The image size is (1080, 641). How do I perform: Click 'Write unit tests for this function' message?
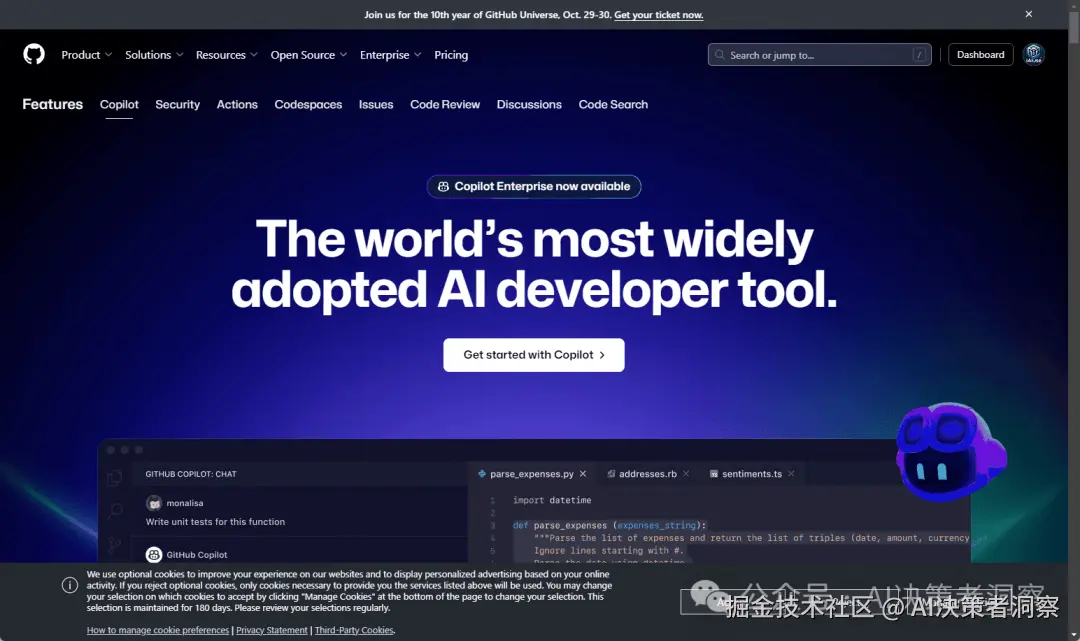click(215, 522)
